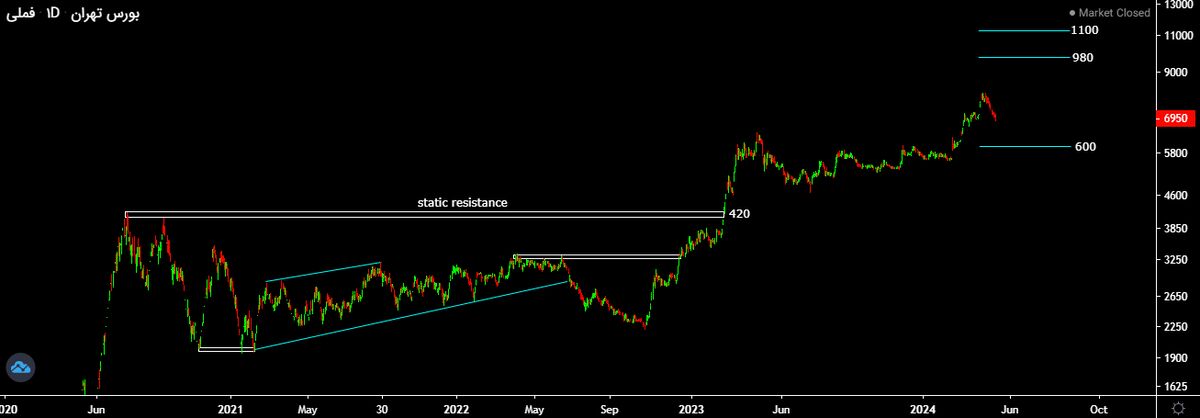Select the 980 horizontal target line

pos(1022,57)
